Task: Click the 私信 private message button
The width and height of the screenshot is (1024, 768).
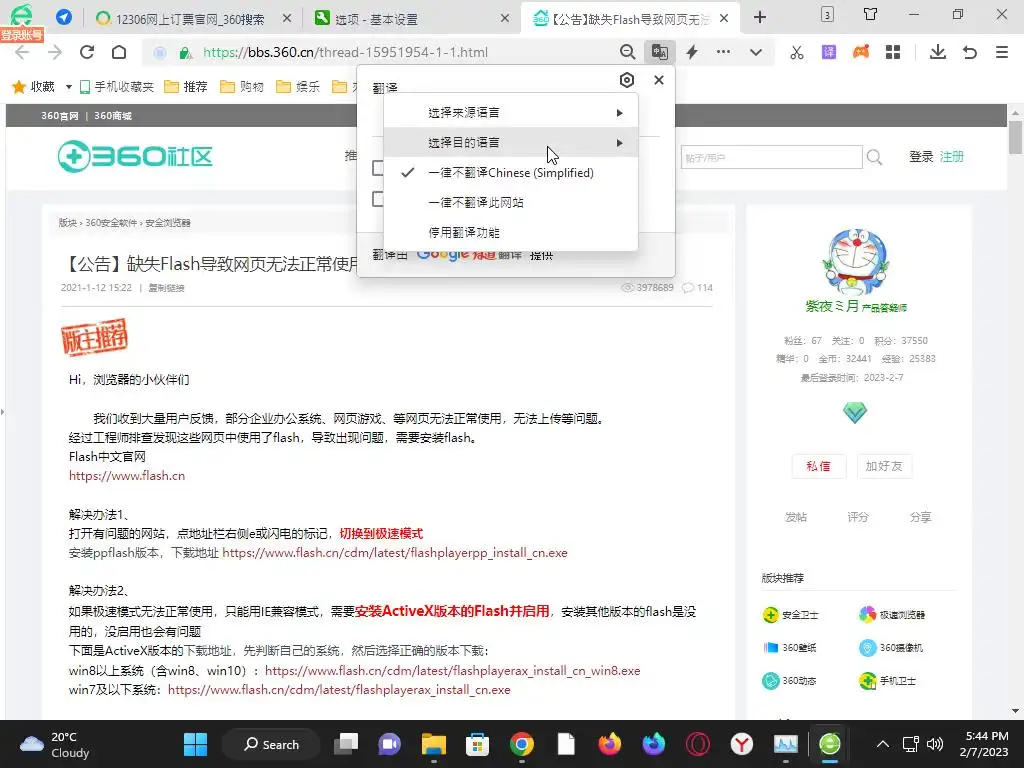Action: click(818, 466)
